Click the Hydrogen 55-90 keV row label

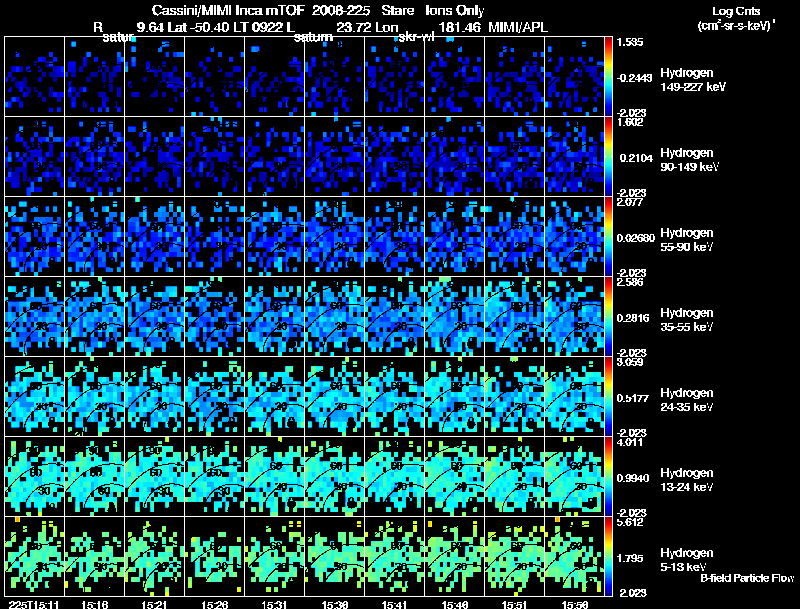click(x=686, y=240)
